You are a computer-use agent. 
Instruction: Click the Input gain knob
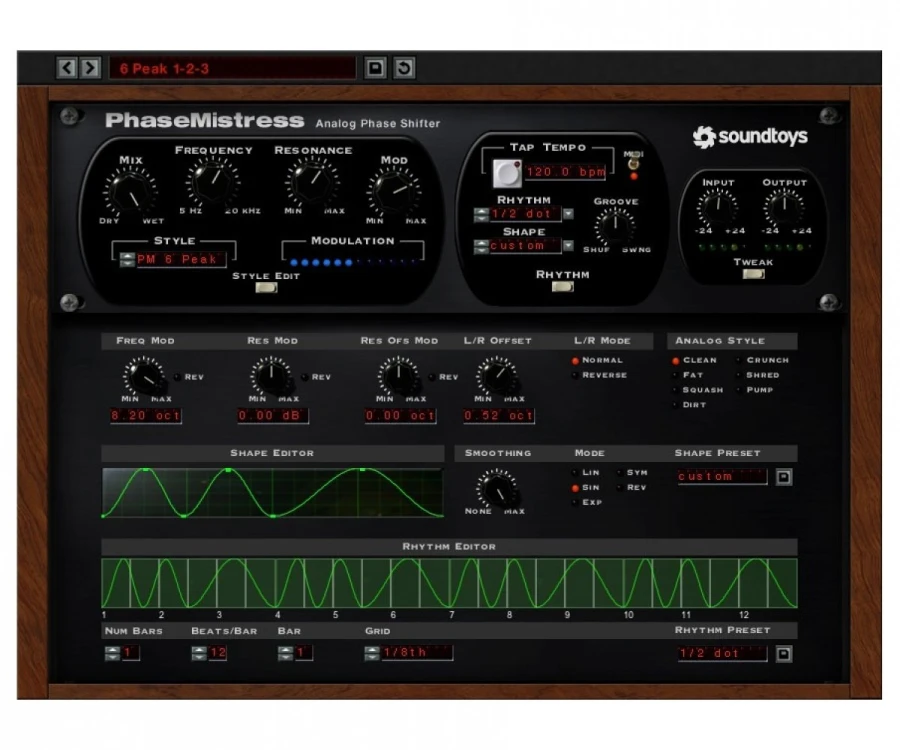pos(717,206)
